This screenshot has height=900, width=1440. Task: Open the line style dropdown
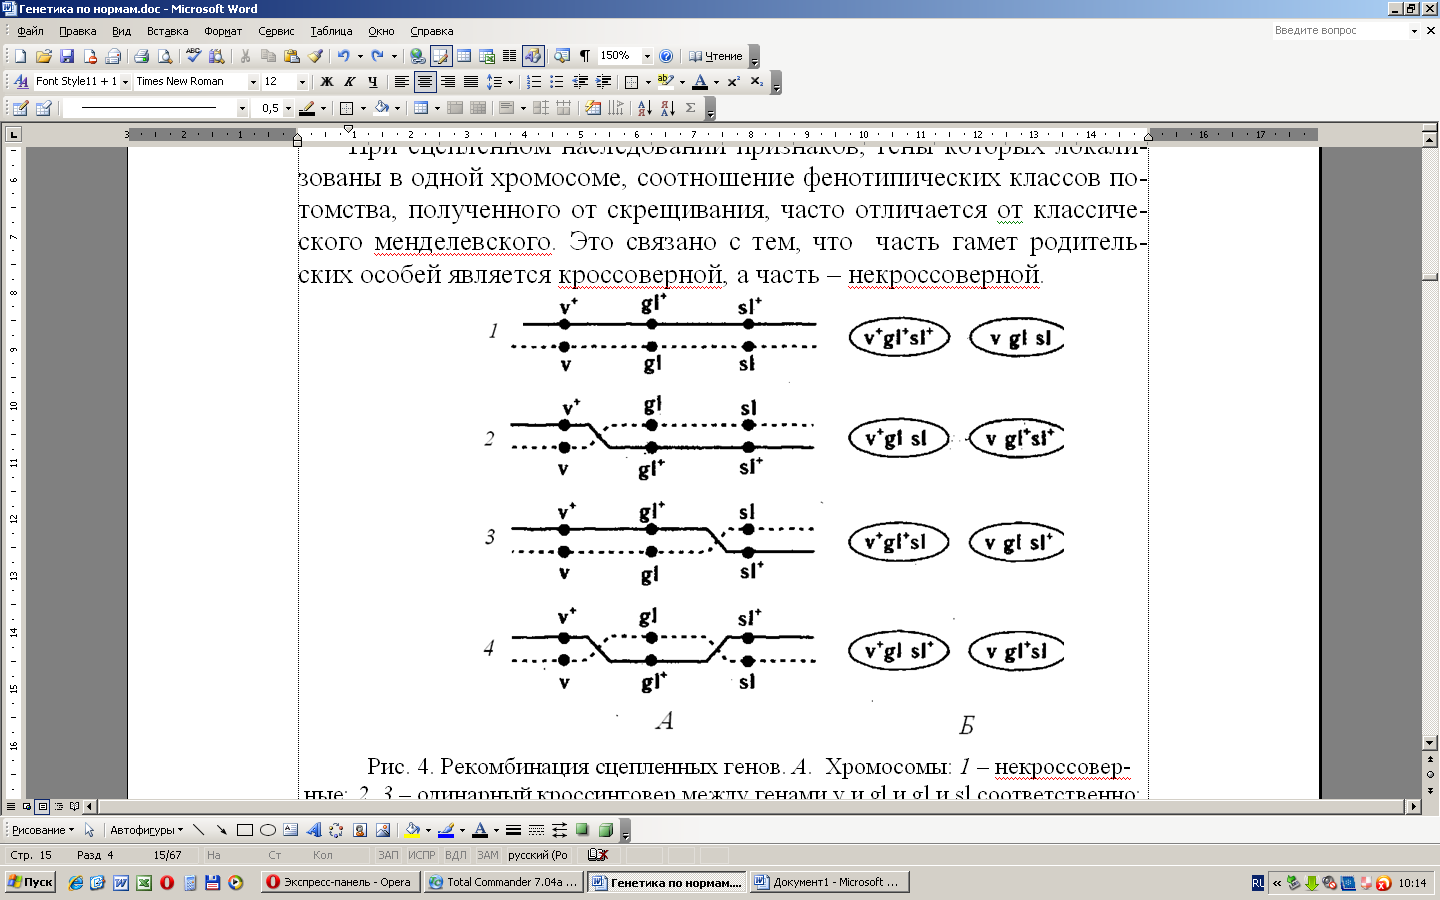coord(242,108)
